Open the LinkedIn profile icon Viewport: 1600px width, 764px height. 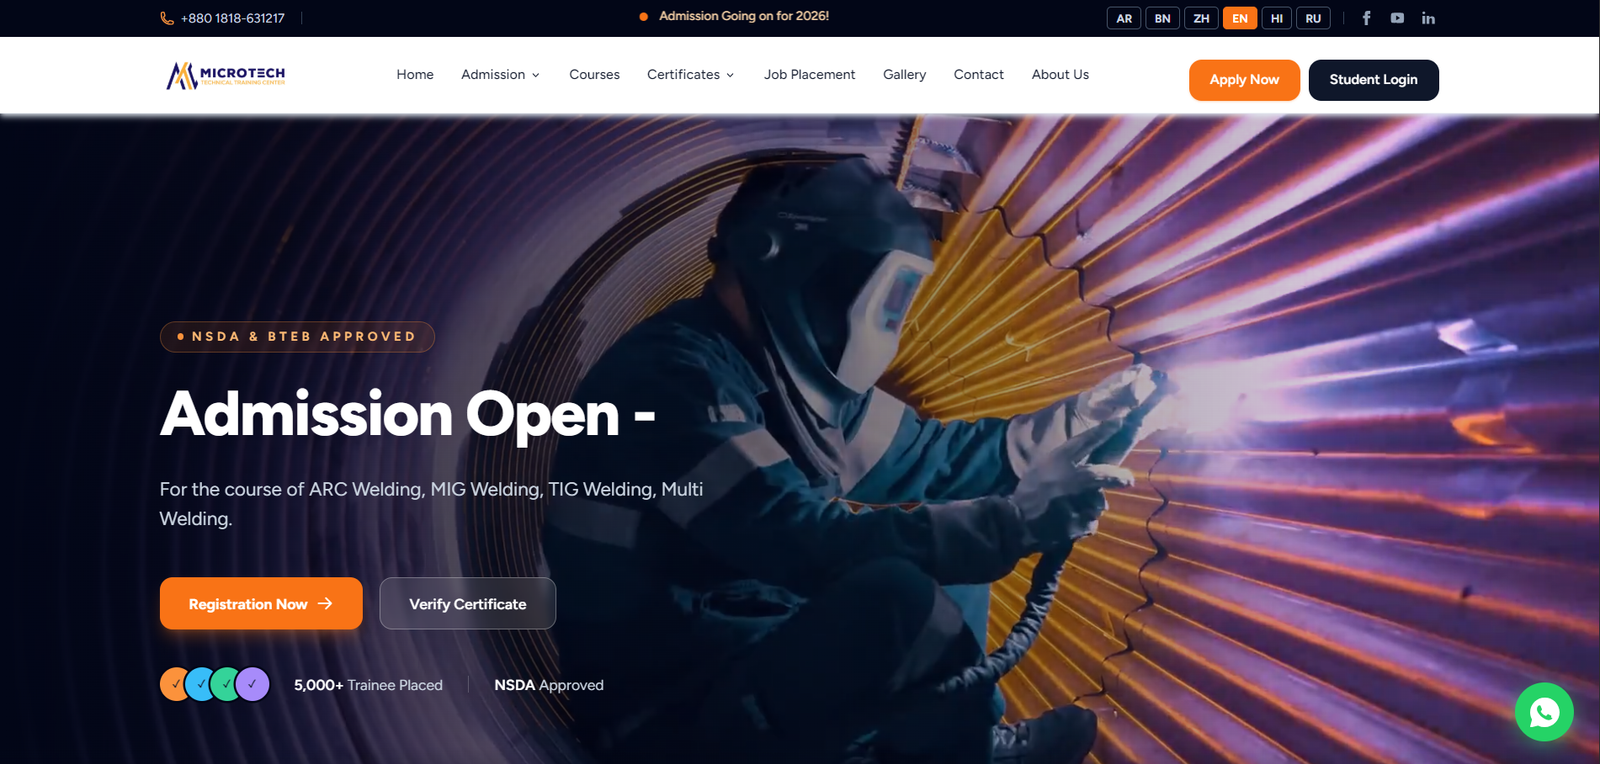coord(1428,18)
